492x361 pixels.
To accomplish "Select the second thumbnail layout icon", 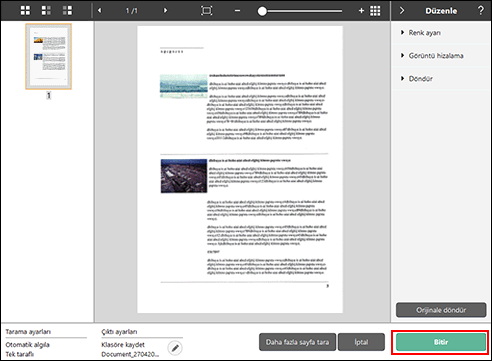I will coord(46,11).
